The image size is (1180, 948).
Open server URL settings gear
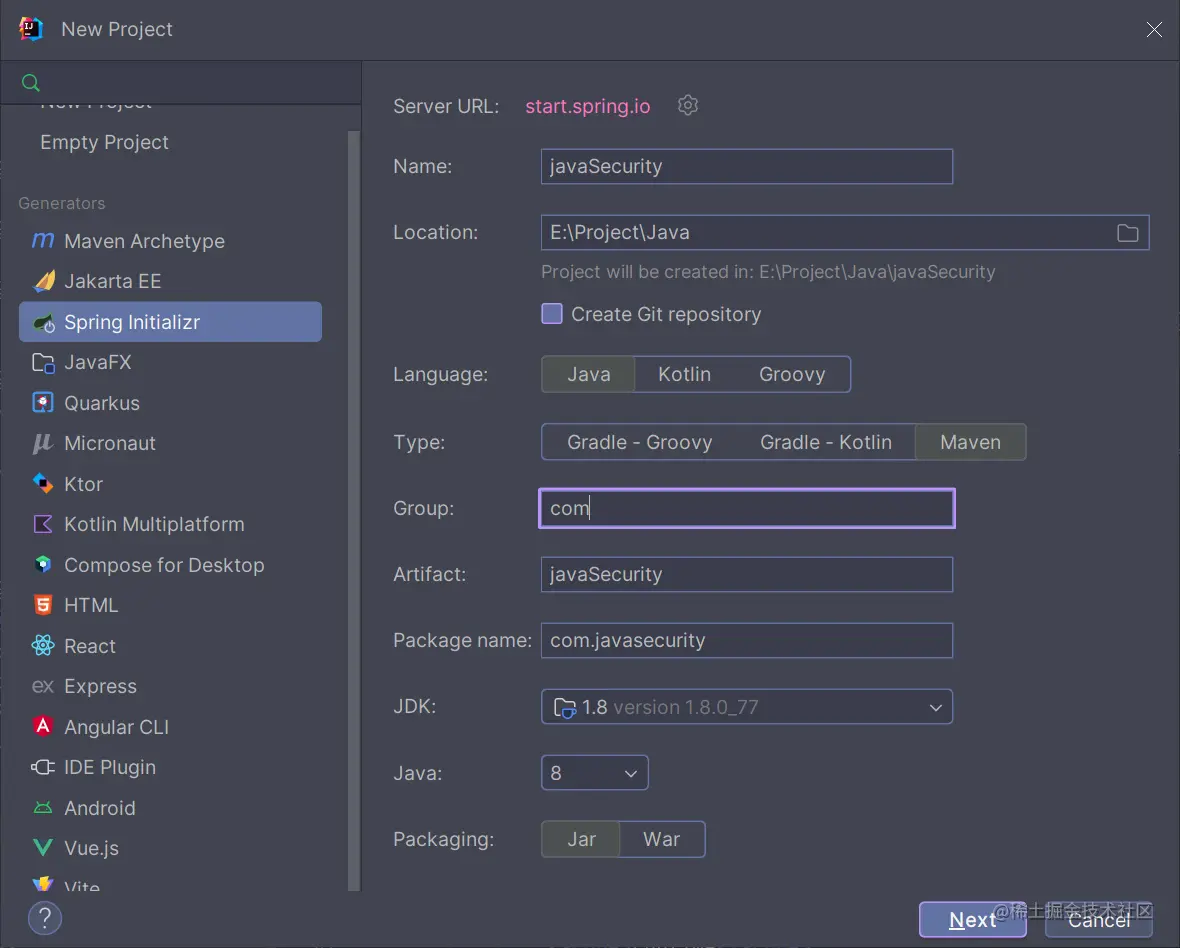688,105
